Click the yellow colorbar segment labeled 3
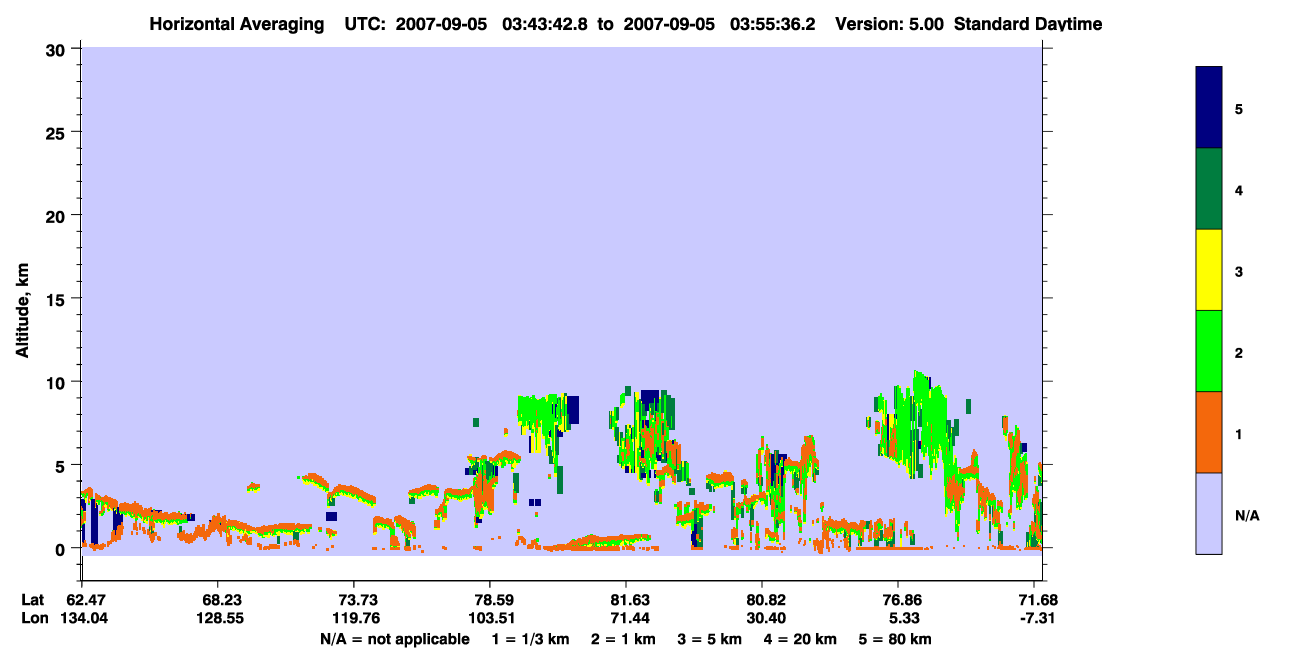The height and width of the screenshot is (667, 1300). tap(1209, 270)
